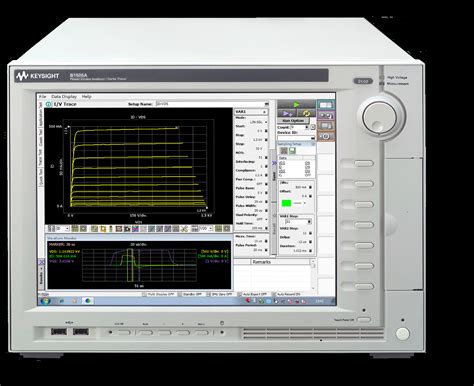Click the last icon of graph toolbar
The image size is (474, 386).
tap(227, 229)
